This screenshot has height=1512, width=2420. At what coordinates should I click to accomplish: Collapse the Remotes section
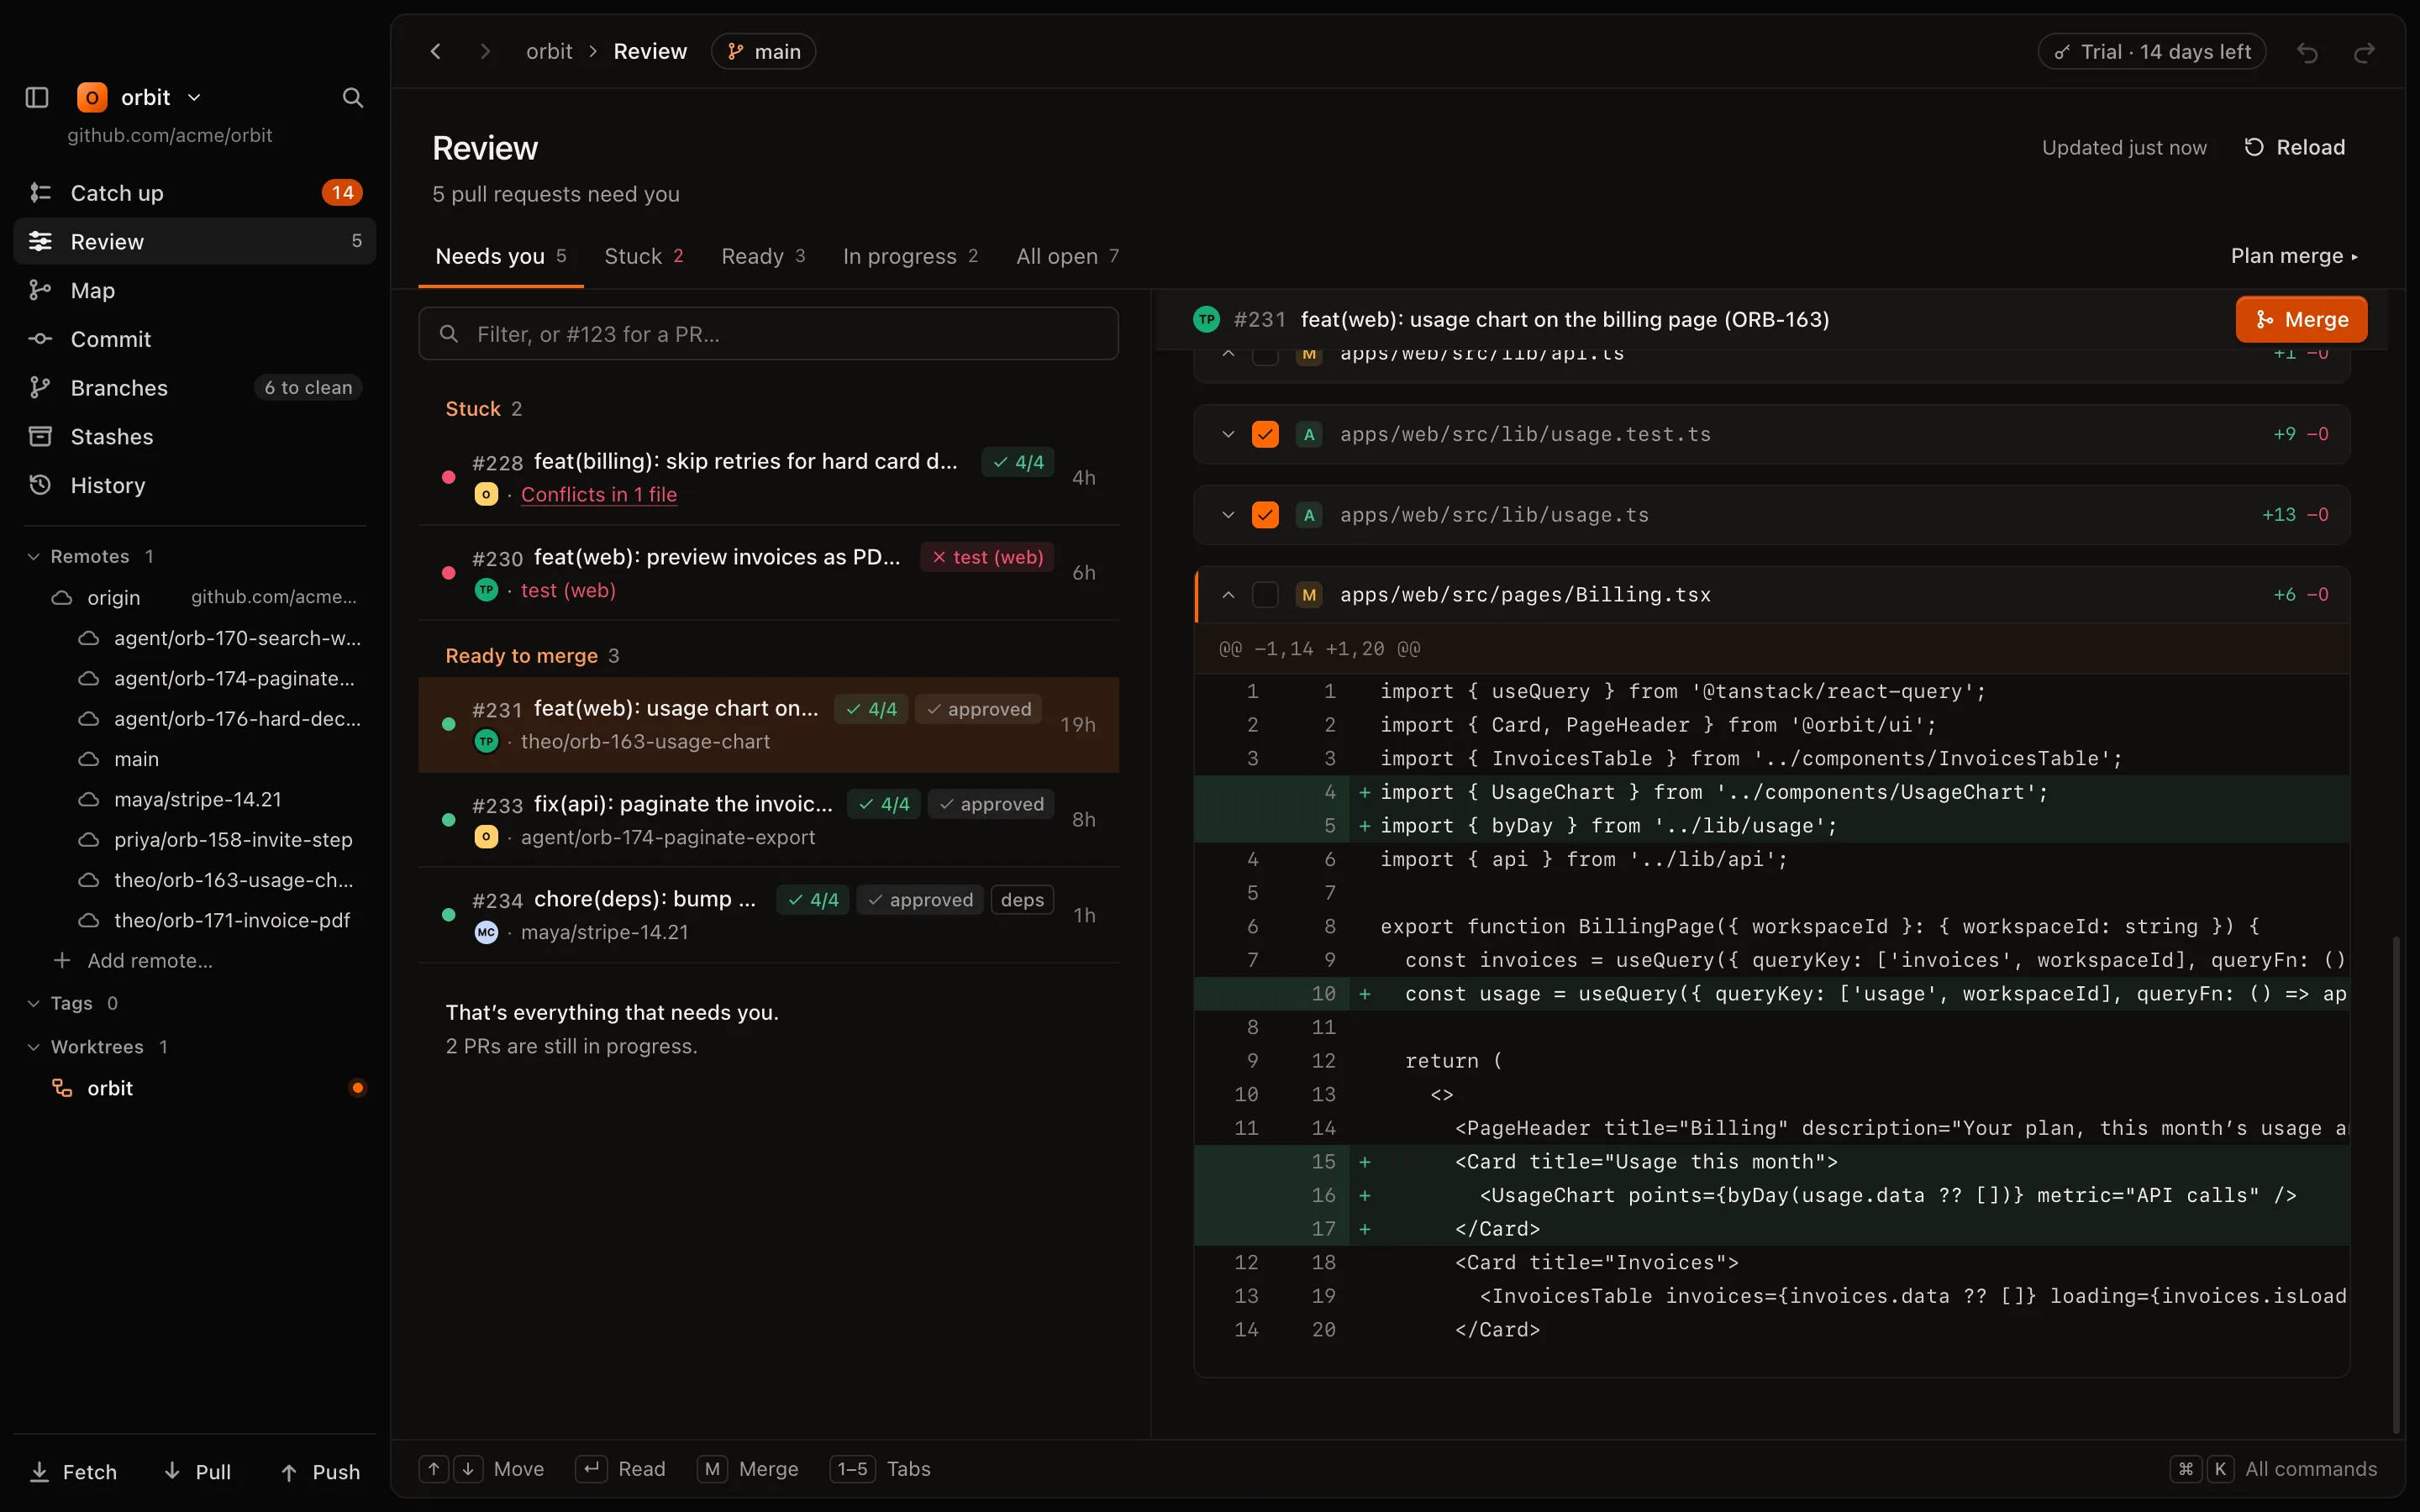coord(34,556)
